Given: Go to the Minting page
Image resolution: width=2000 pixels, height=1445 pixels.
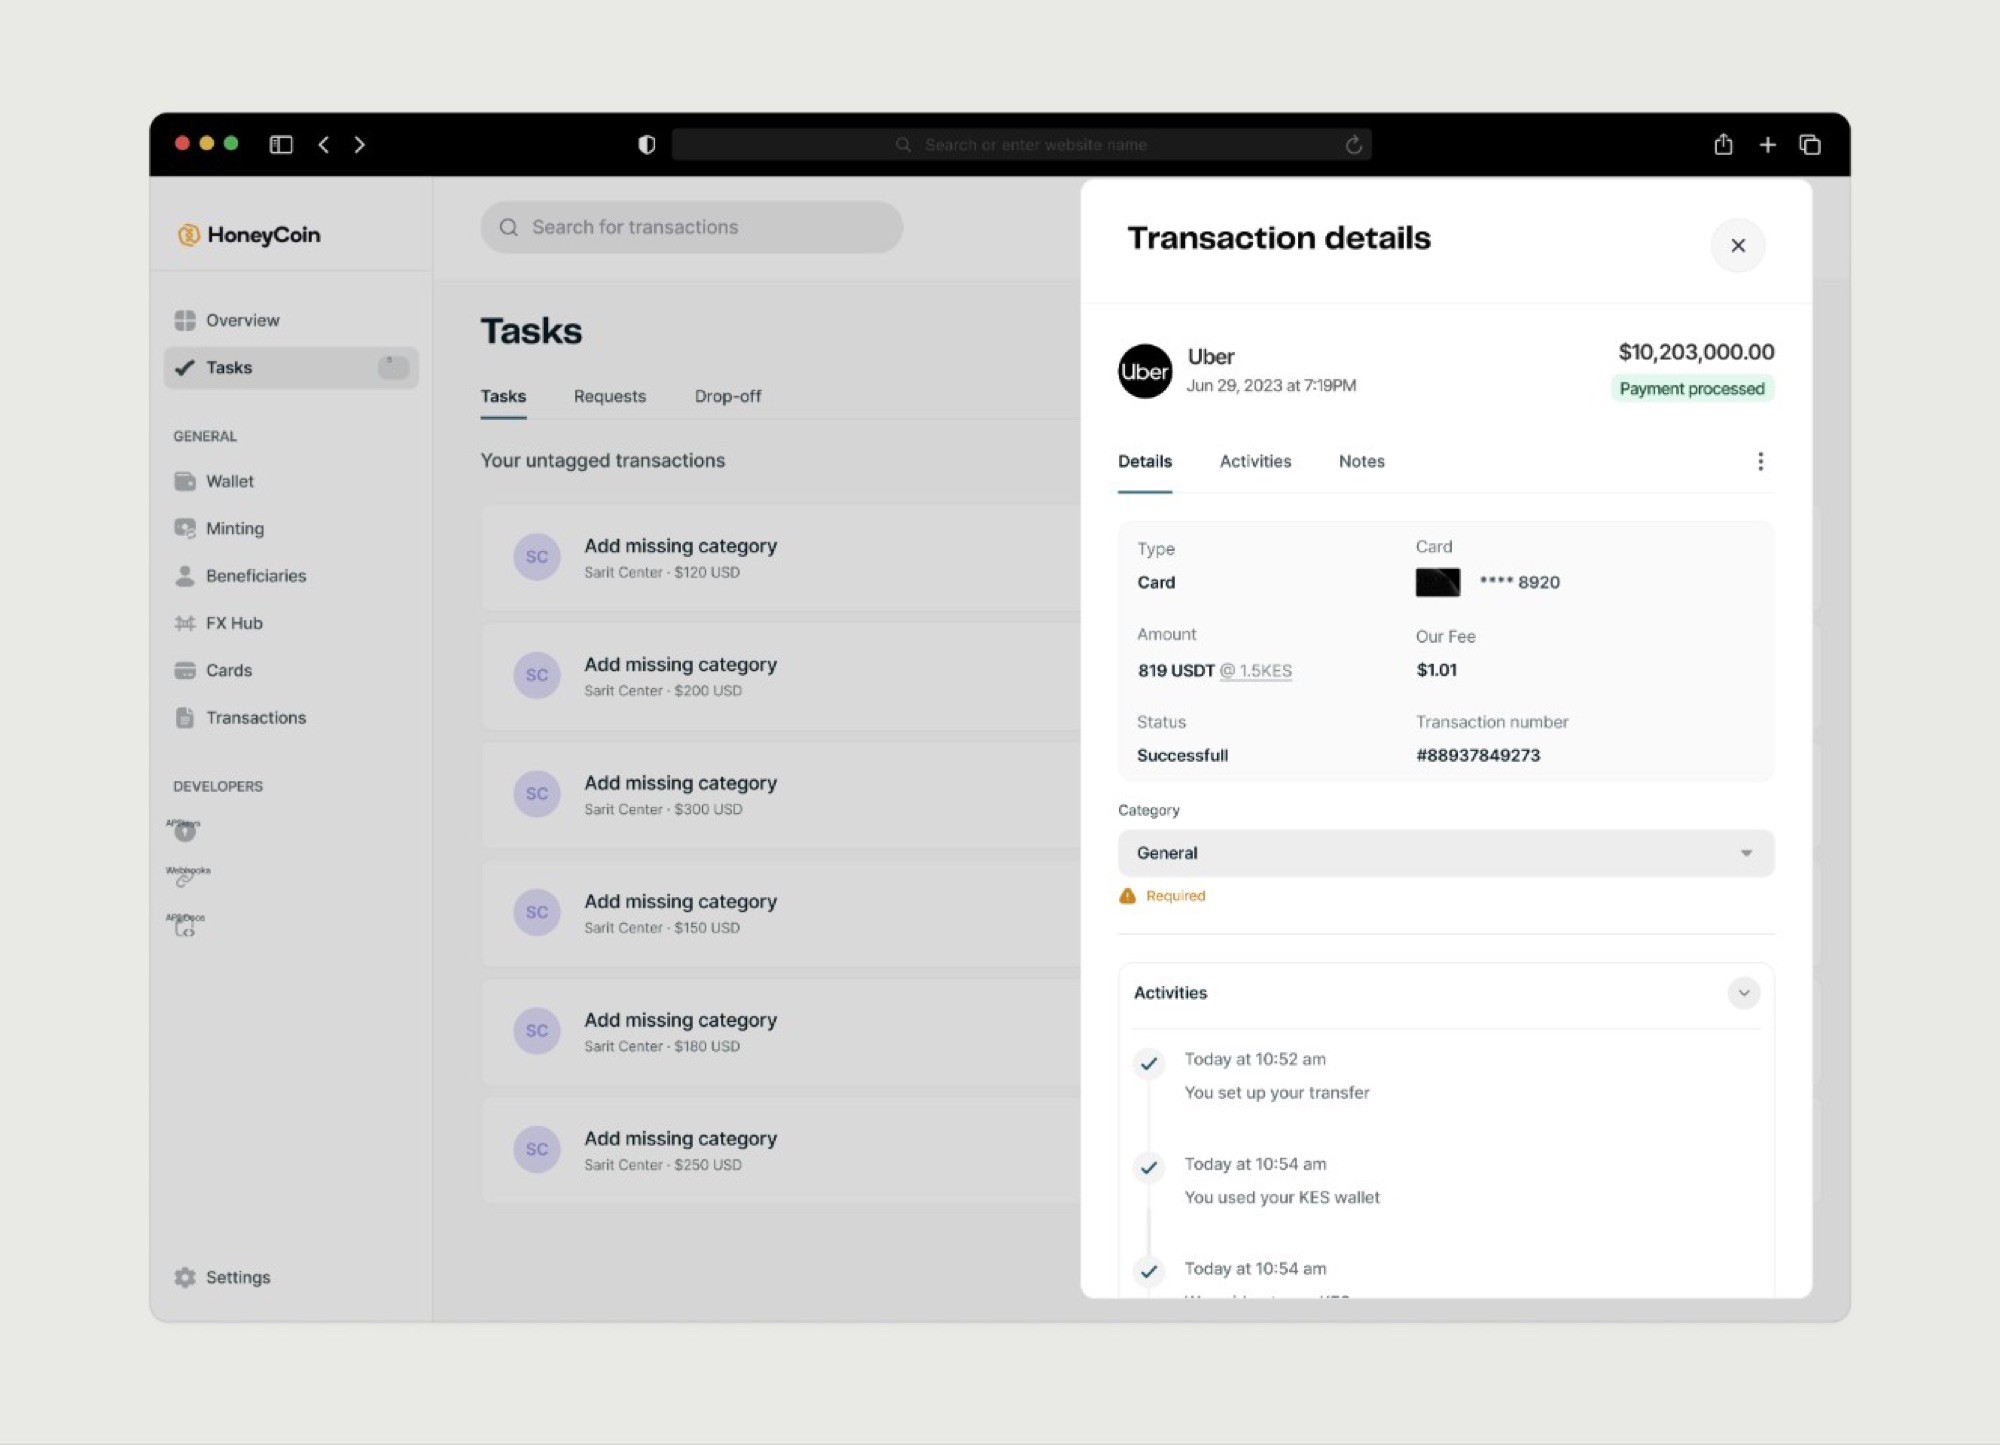Looking at the screenshot, I should tap(219, 528).
